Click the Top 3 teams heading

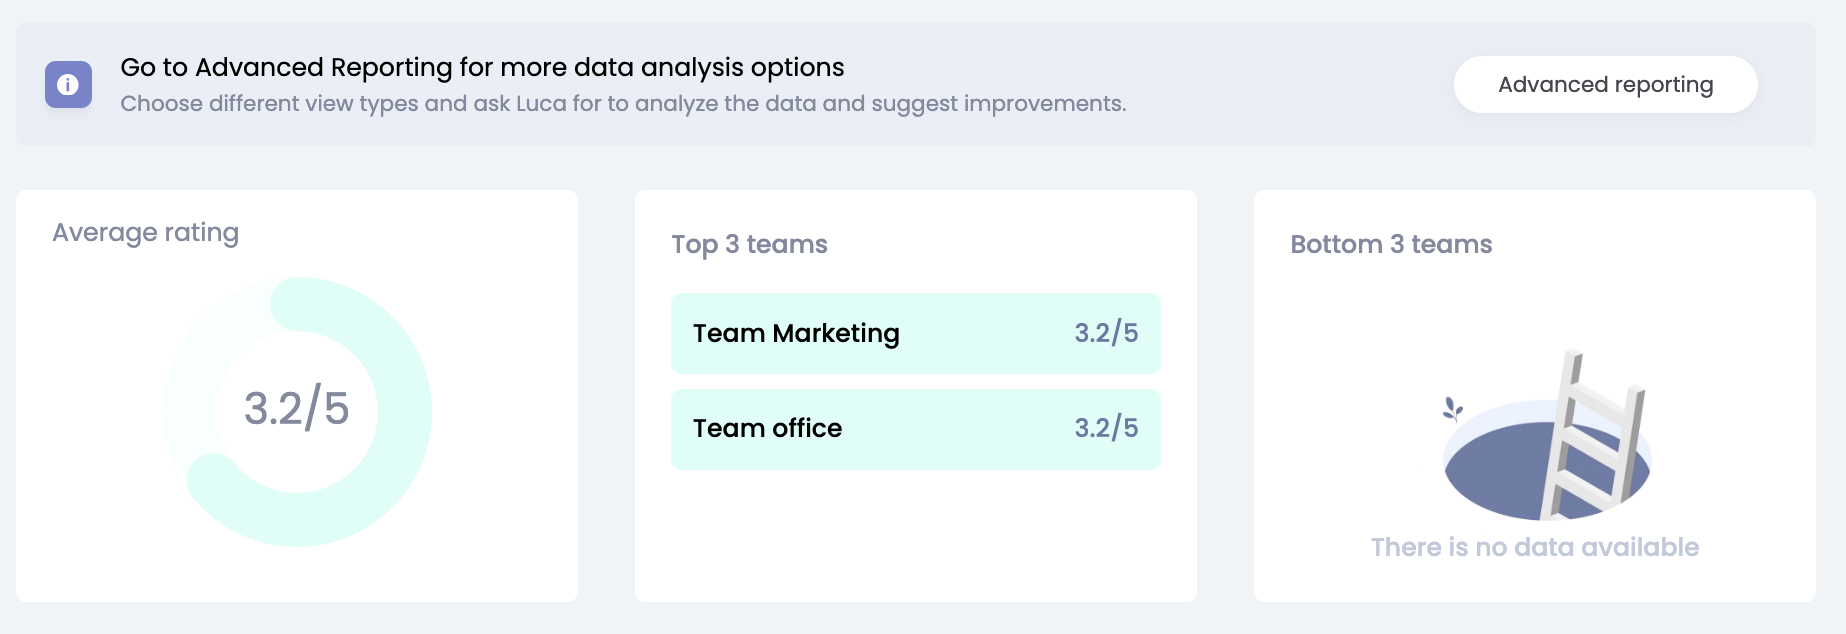(749, 245)
